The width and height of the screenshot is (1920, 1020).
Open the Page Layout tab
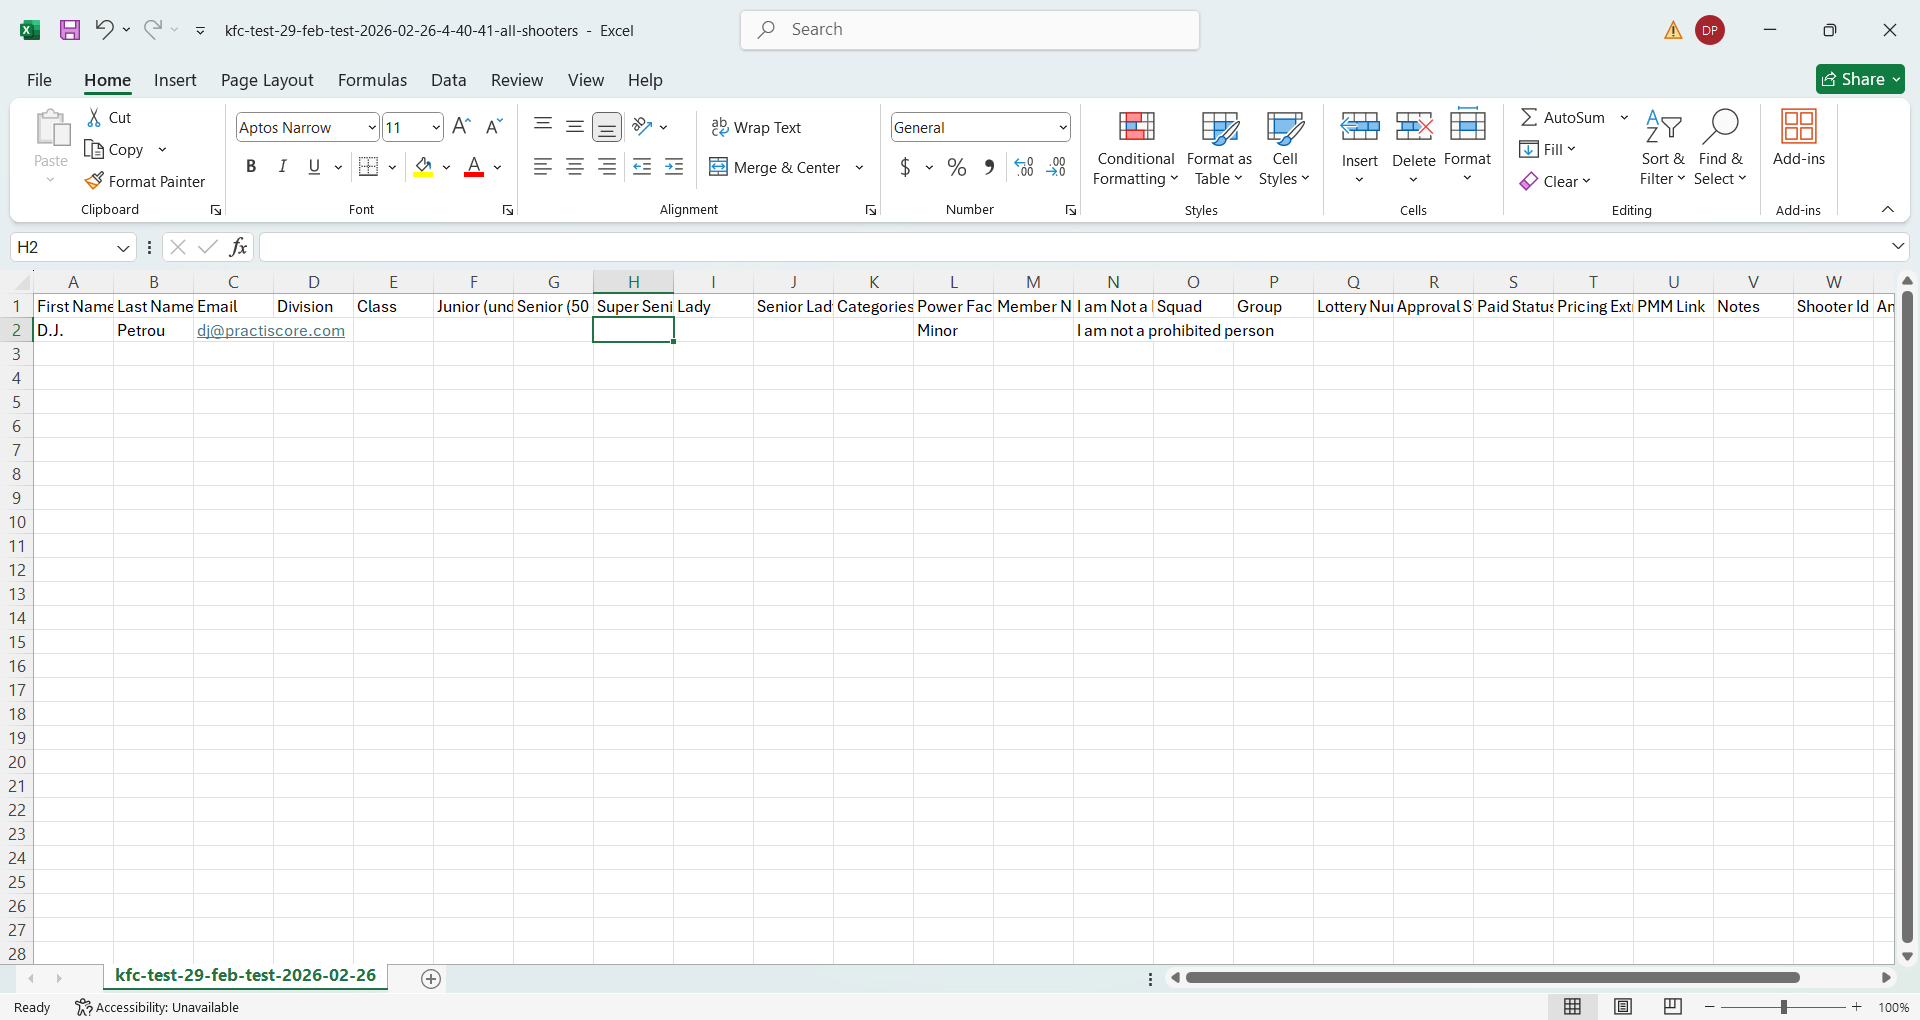[267, 80]
